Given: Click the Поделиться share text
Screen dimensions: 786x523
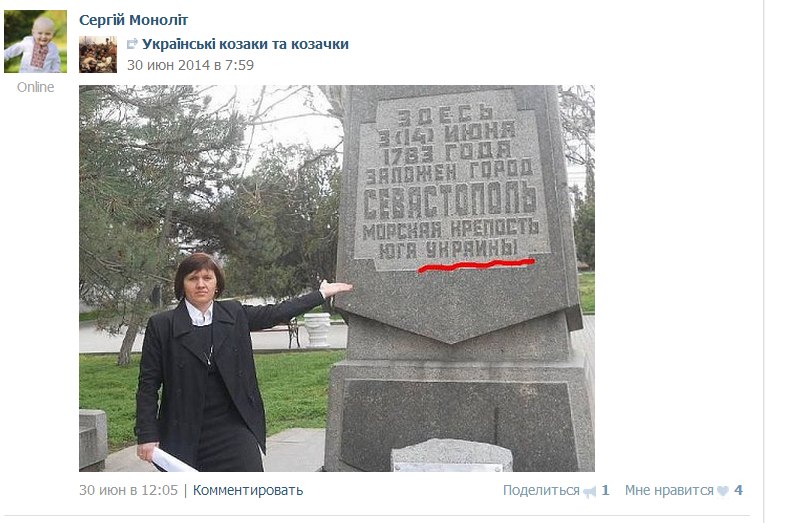Looking at the screenshot, I should click(541, 490).
